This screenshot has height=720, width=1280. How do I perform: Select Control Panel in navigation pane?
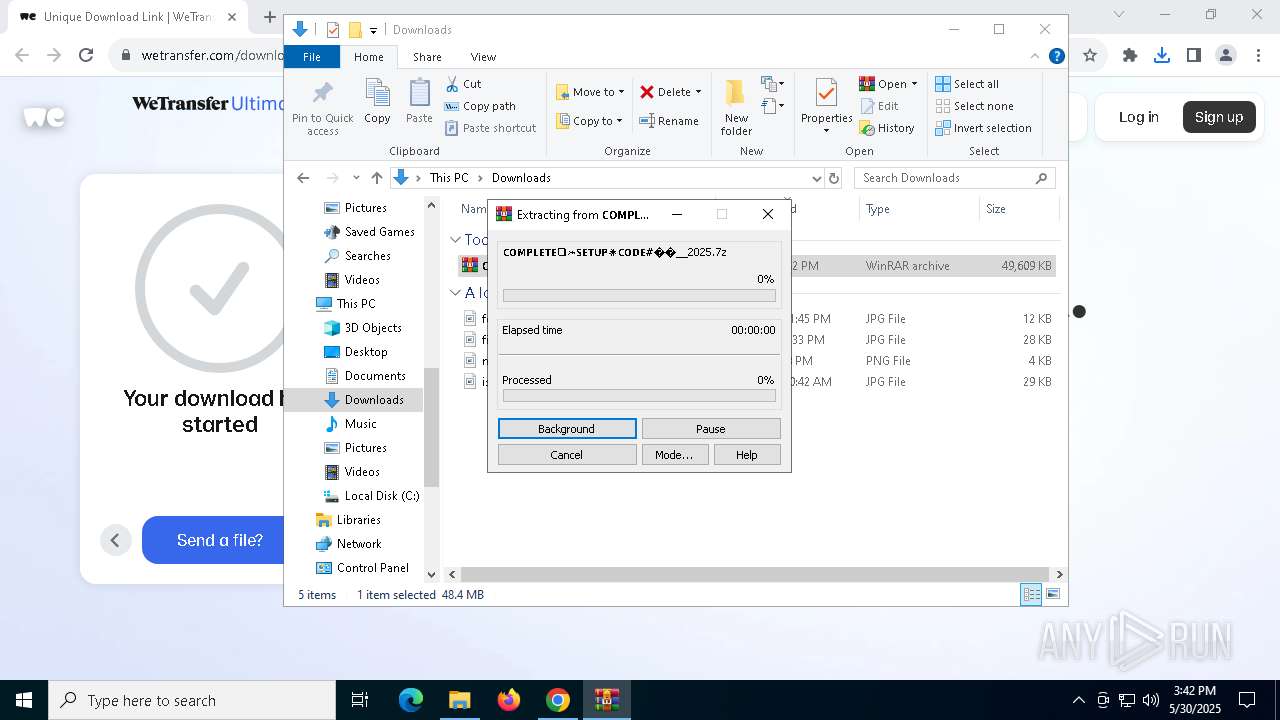point(363,568)
